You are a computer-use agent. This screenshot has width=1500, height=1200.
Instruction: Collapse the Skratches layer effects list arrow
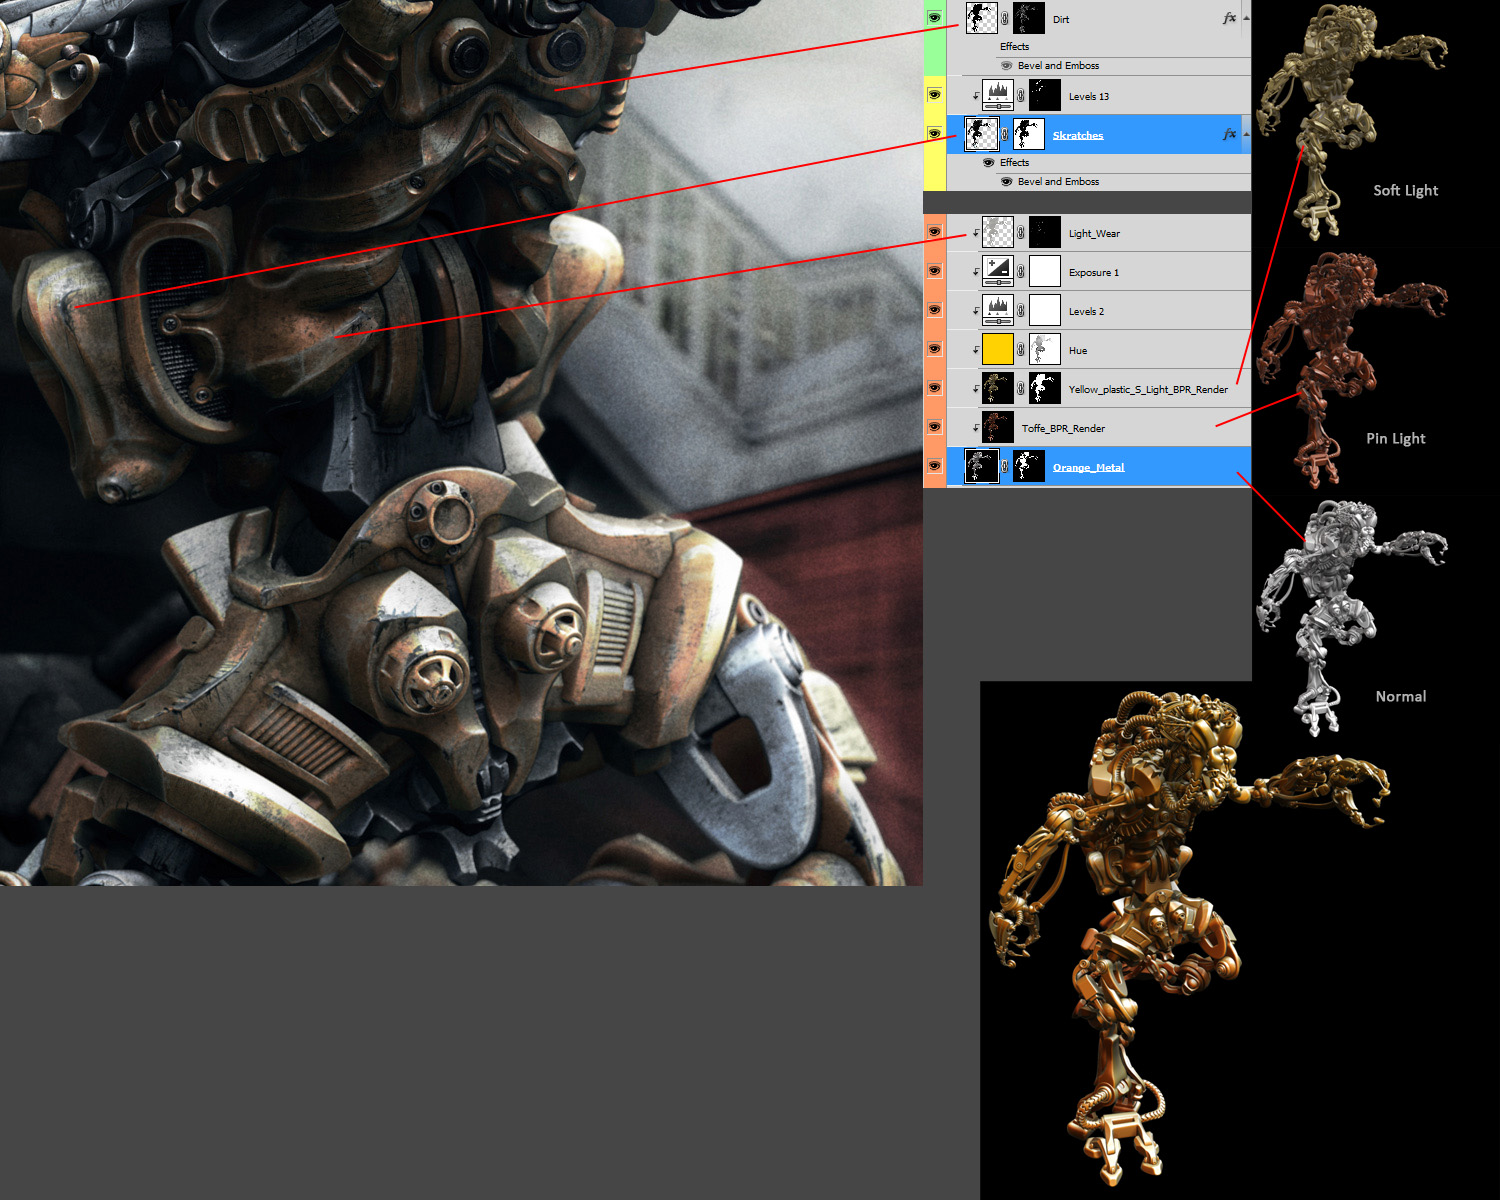coord(1246,134)
